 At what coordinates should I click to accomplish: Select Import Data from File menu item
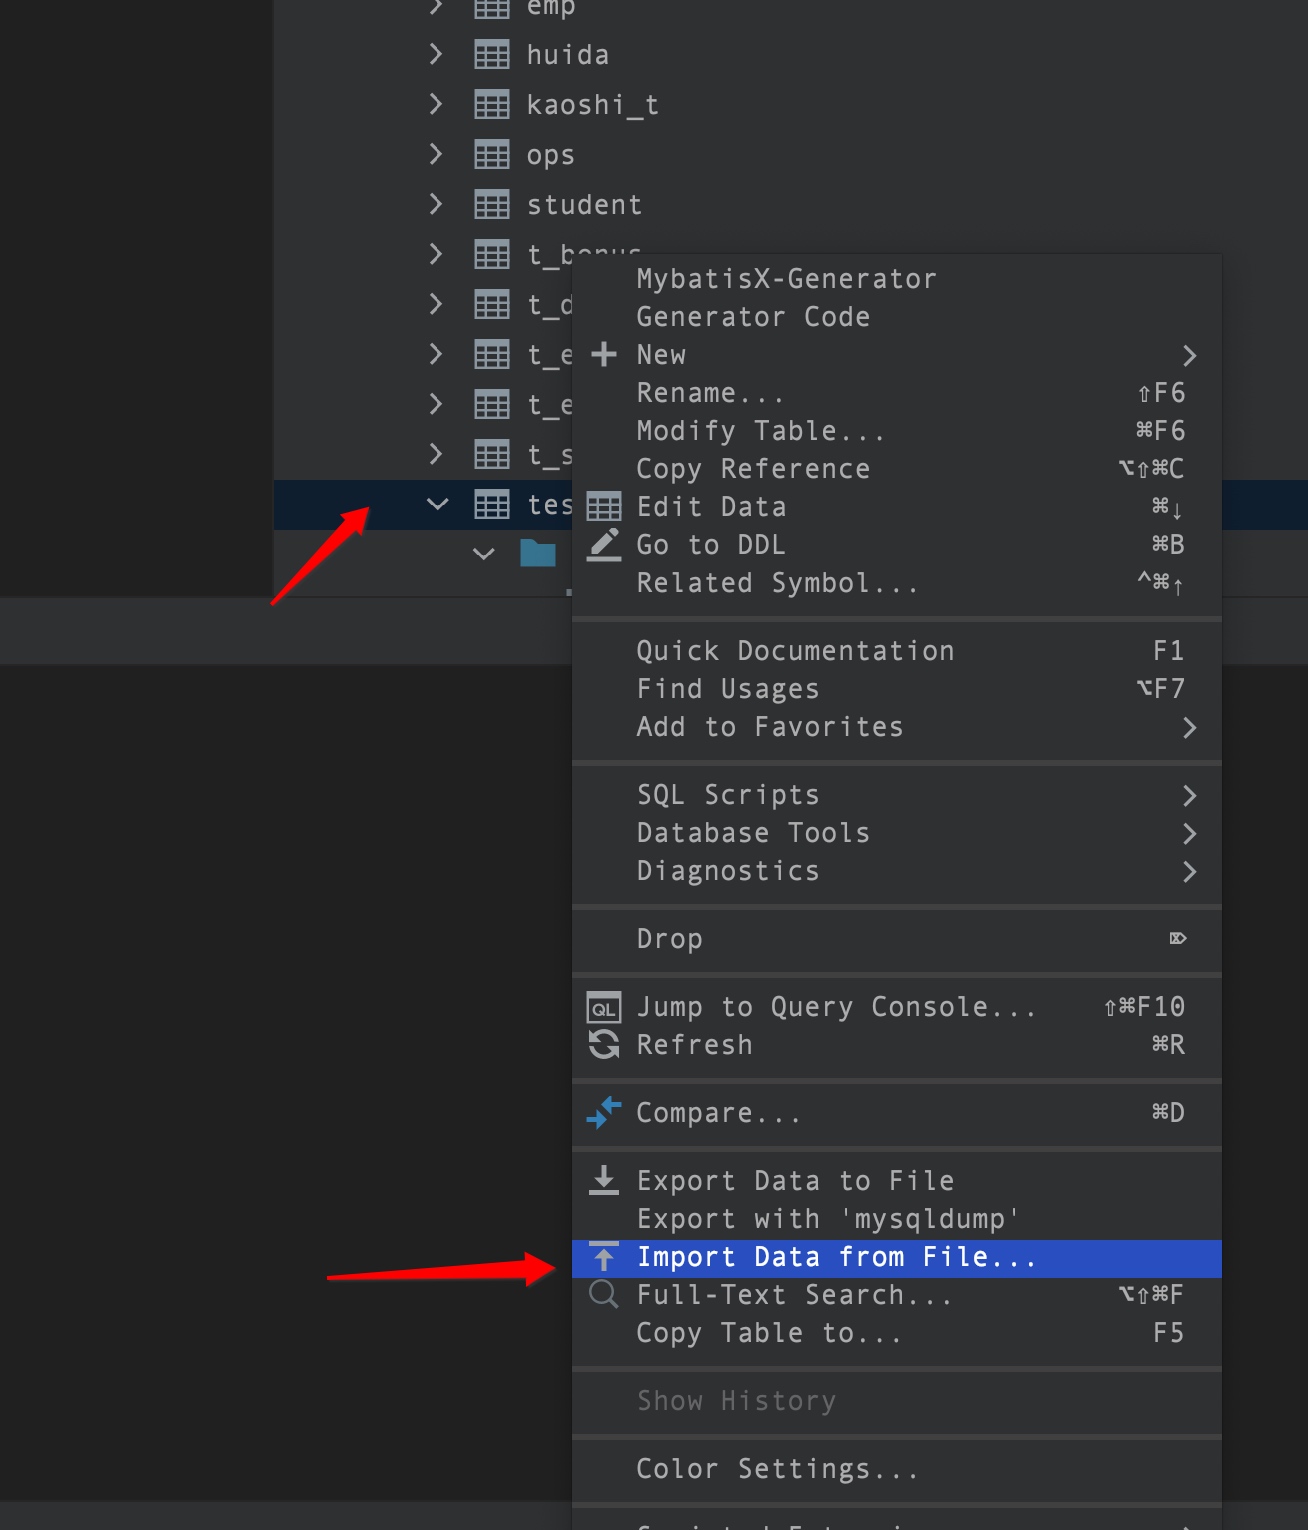click(836, 1257)
